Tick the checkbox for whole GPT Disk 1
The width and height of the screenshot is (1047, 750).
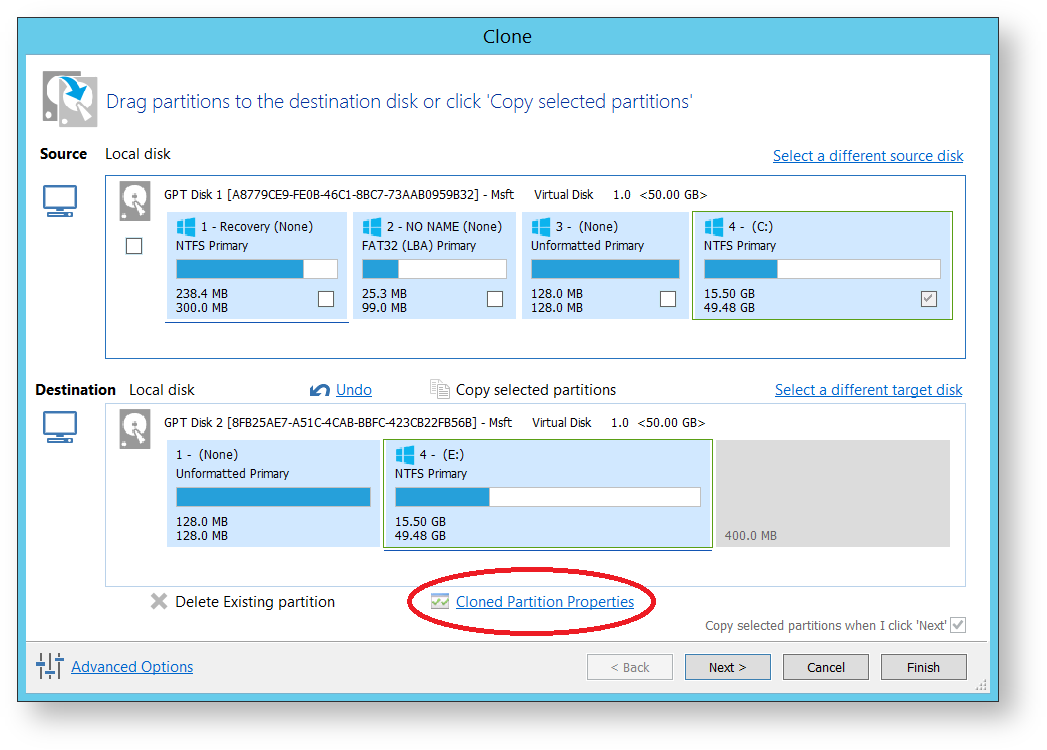point(134,246)
